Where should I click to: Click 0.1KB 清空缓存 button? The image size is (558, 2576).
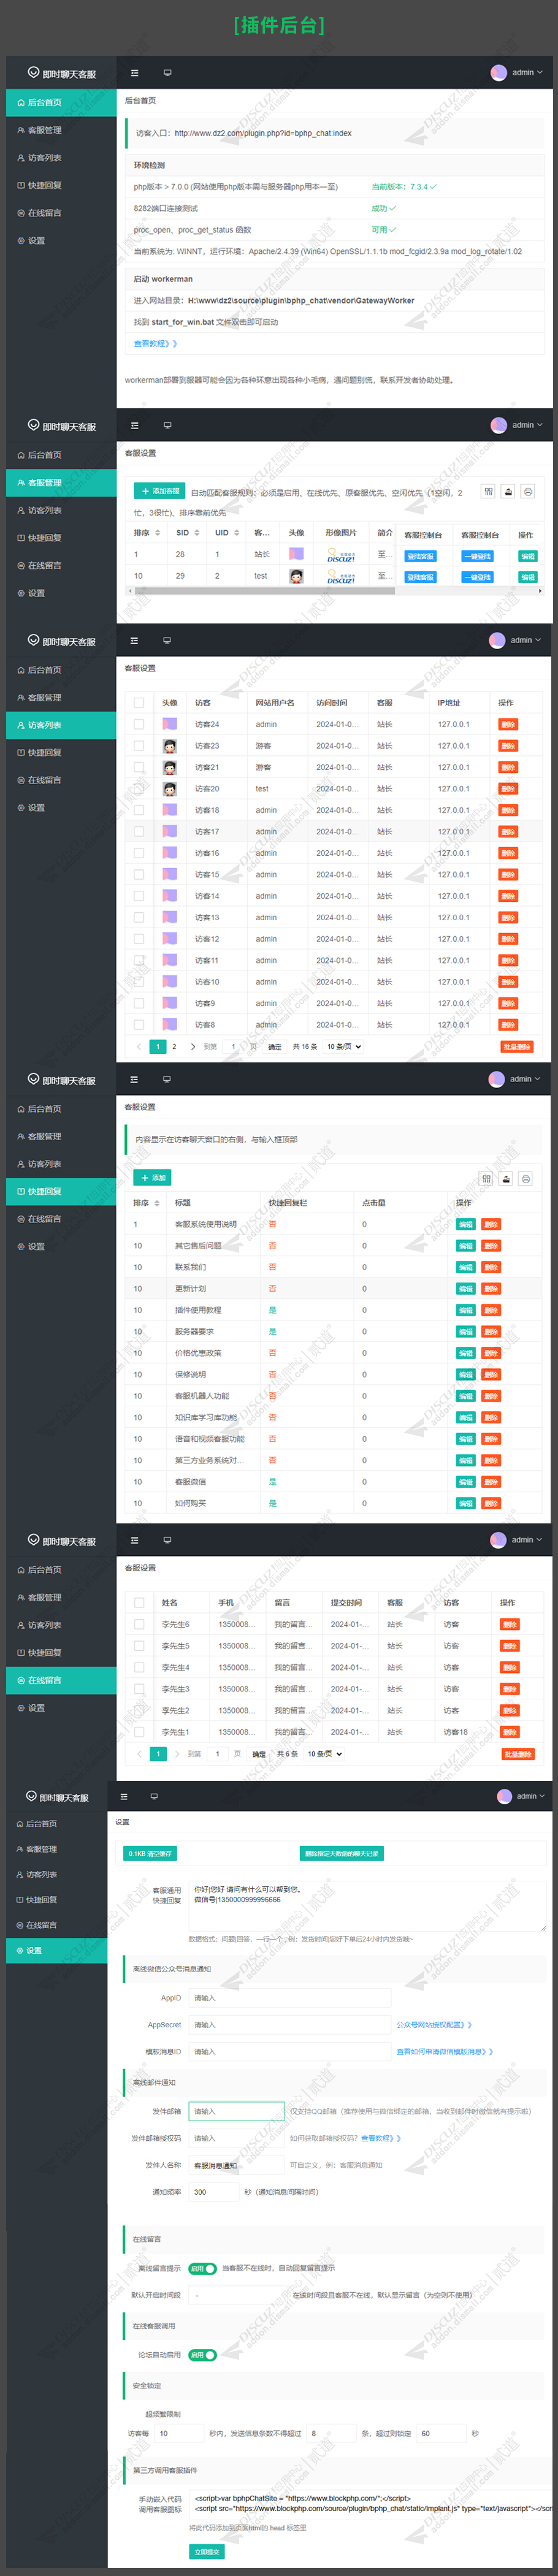click(x=150, y=1854)
